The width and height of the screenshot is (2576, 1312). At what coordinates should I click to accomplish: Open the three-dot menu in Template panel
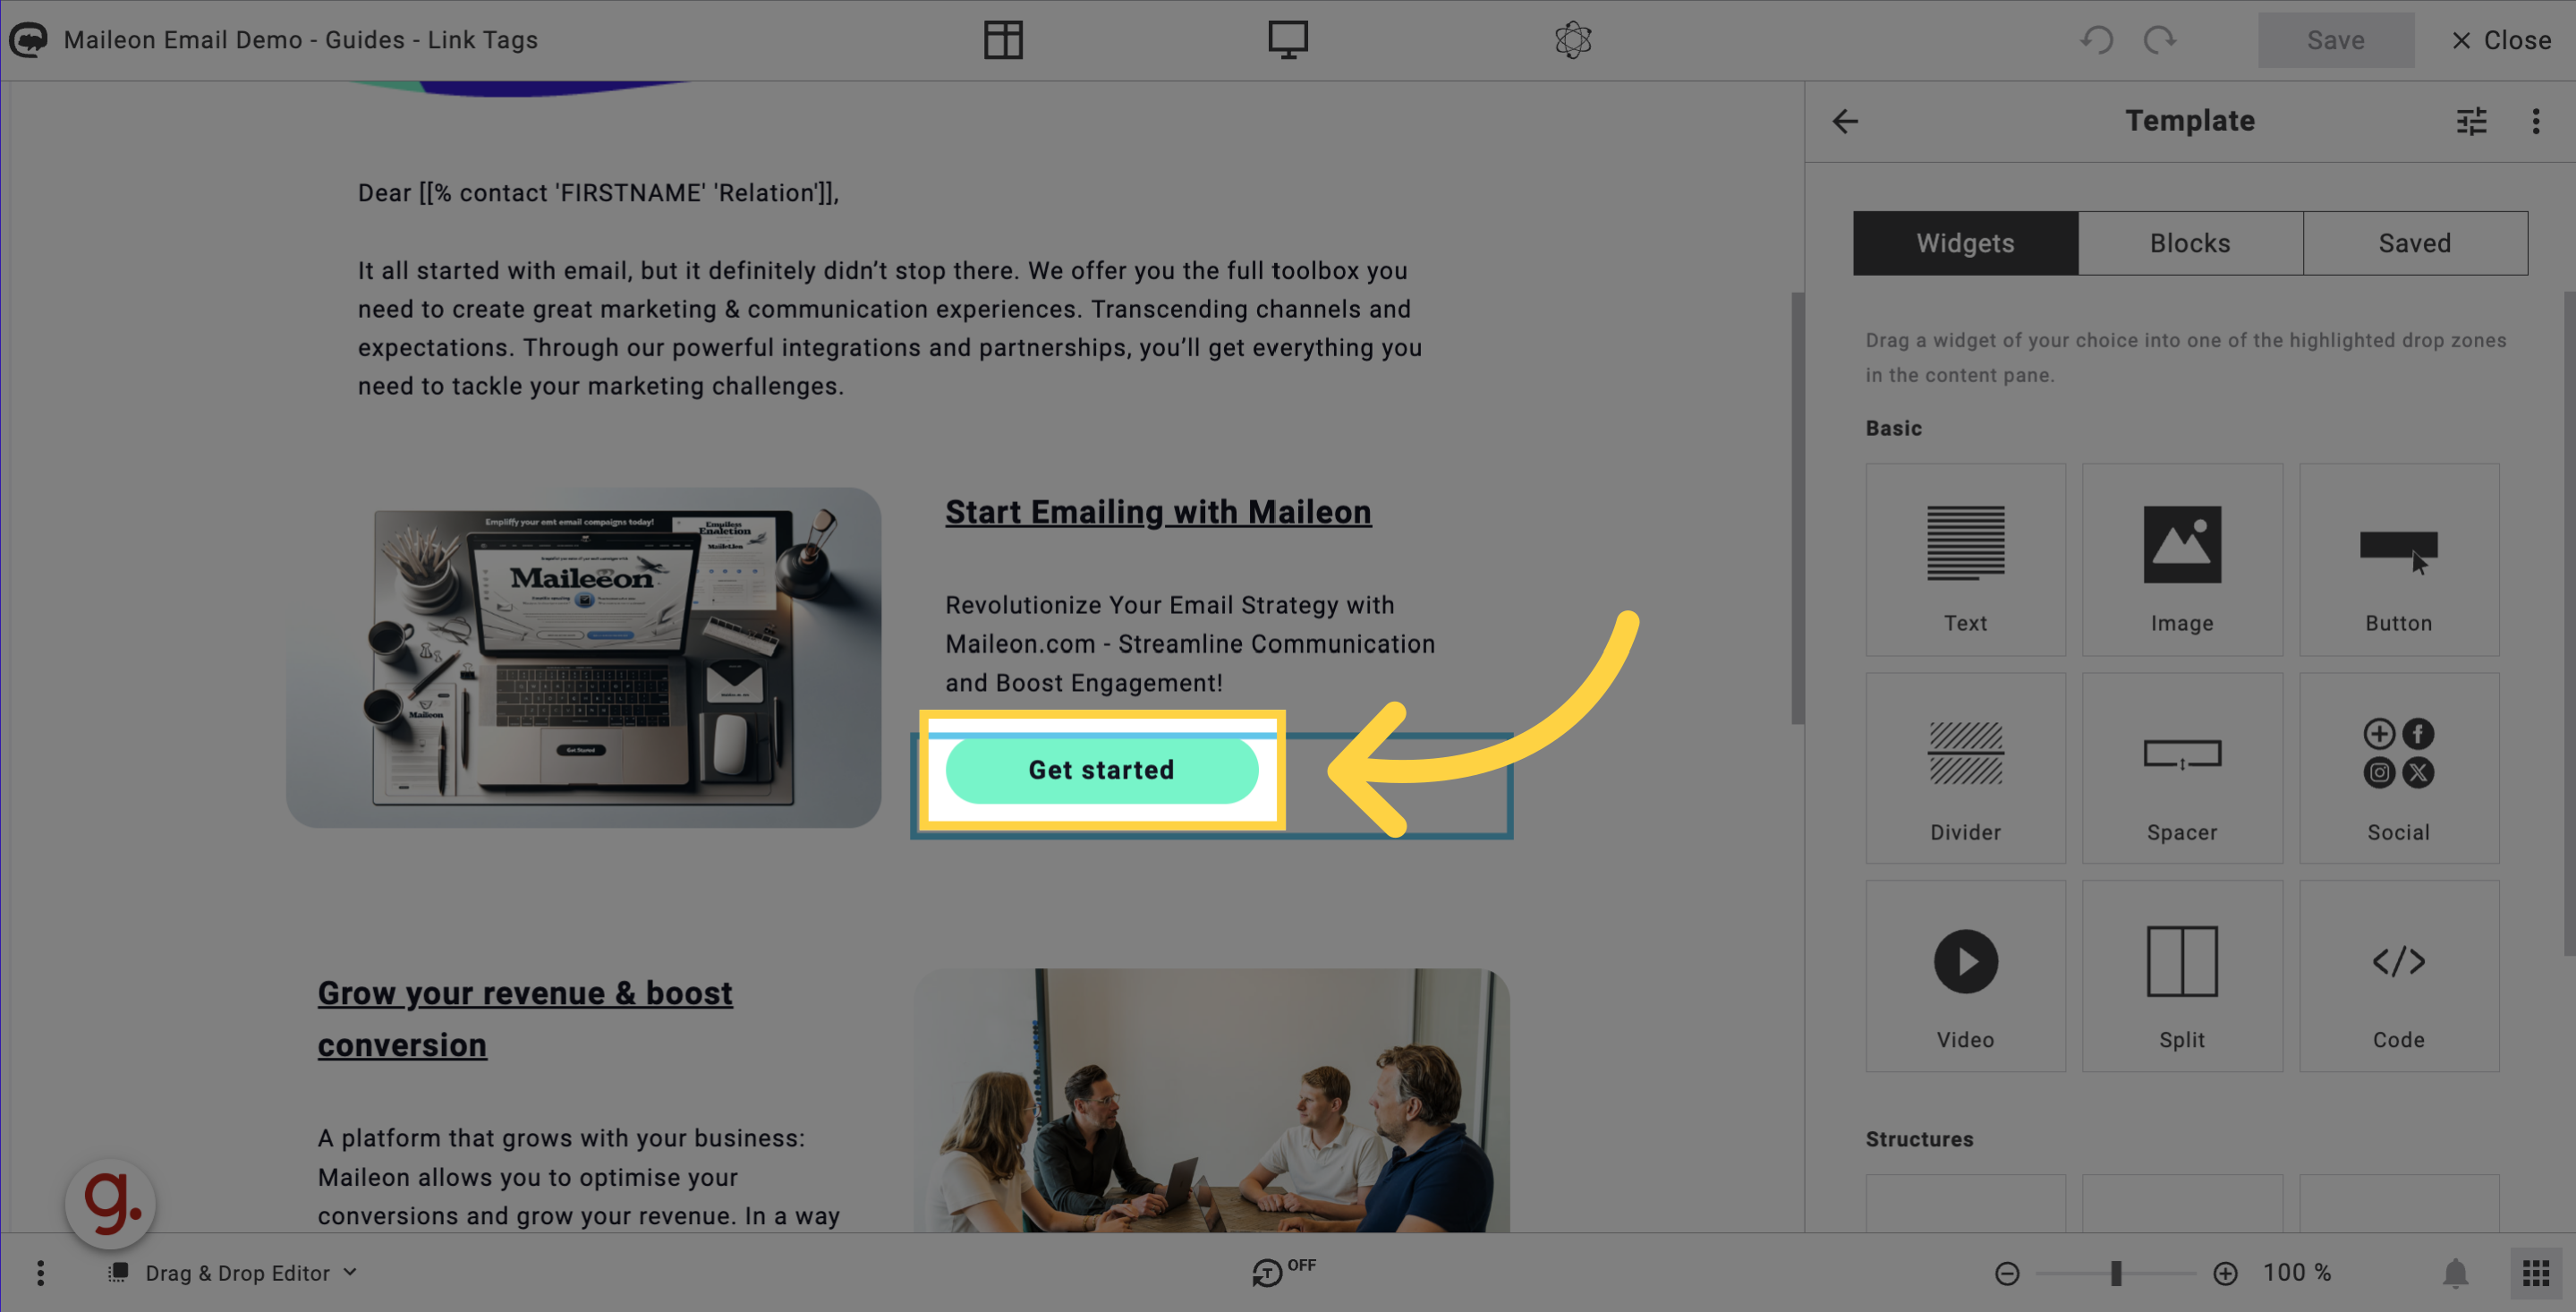tap(2536, 121)
